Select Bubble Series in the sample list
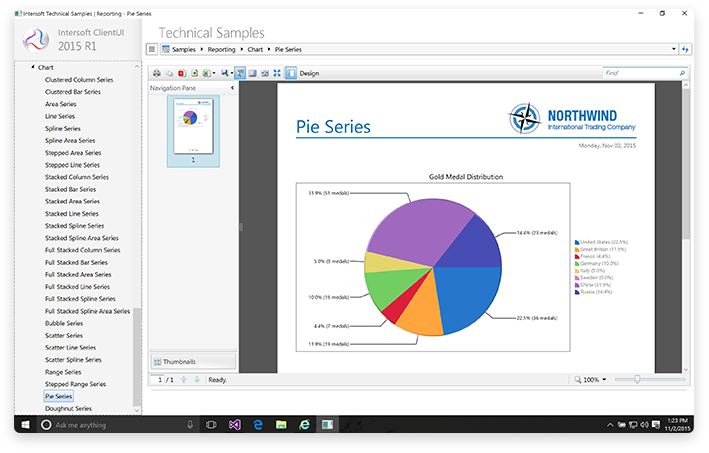The height and width of the screenshot is (453, 709). [x=64, y=323]
